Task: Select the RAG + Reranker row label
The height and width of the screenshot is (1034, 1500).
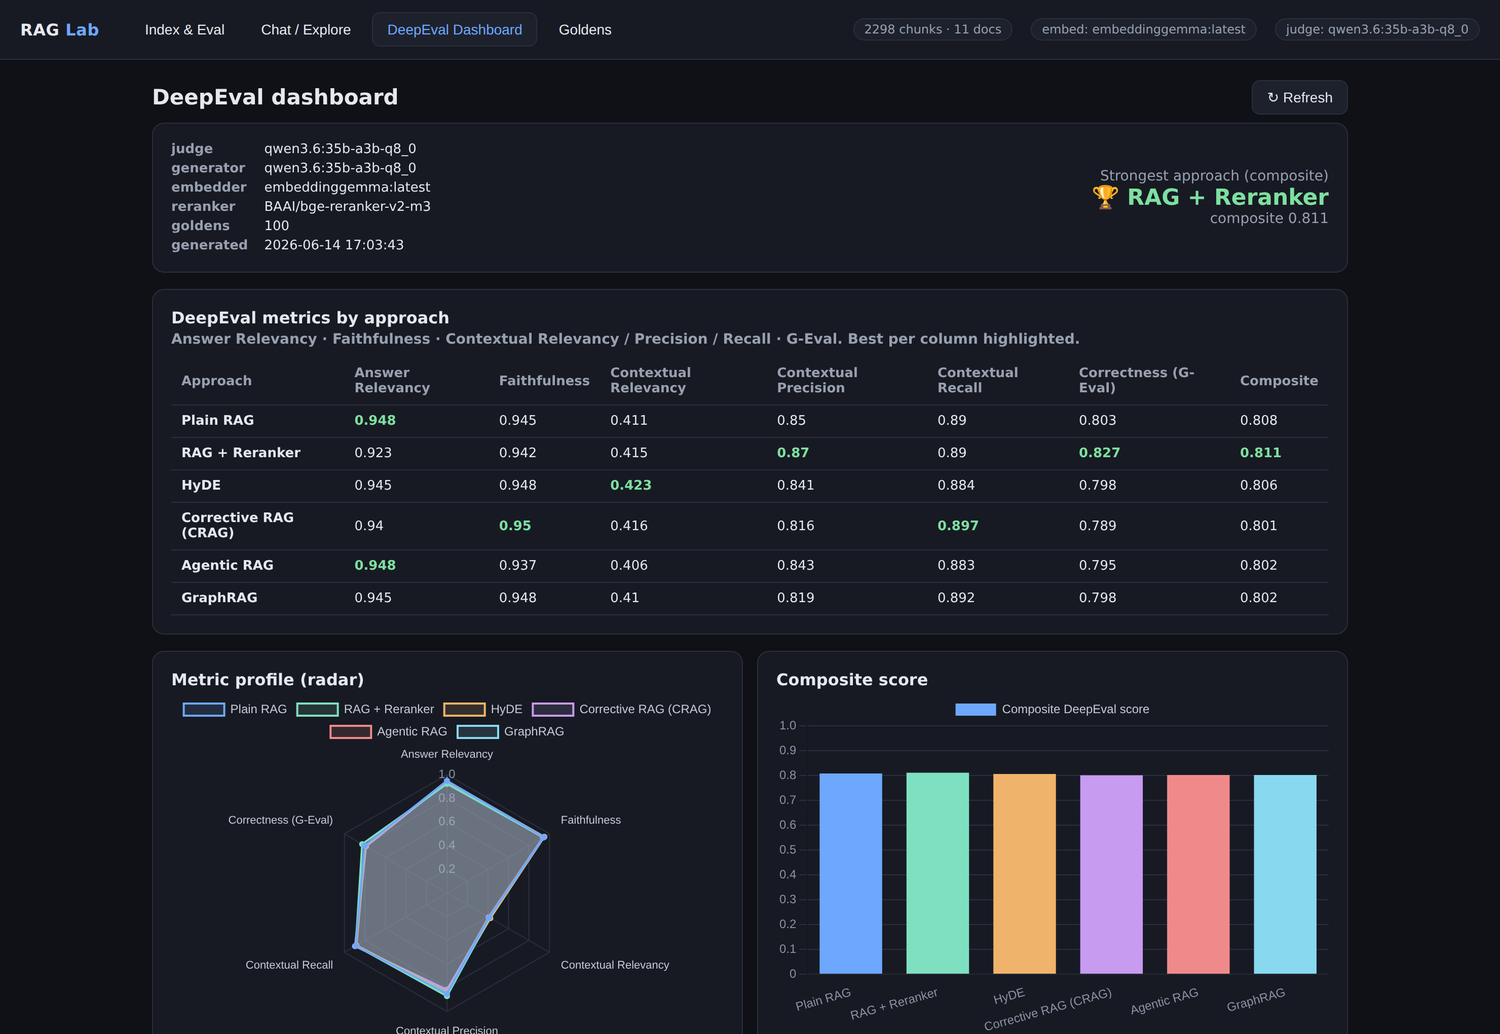Action: pos(240,453)
